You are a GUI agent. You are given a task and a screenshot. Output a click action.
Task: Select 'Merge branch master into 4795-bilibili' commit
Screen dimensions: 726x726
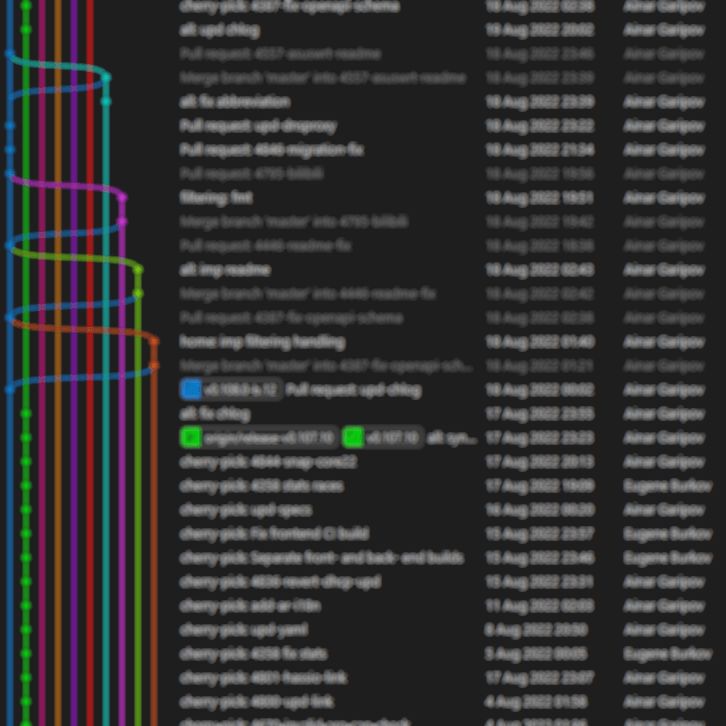pyautogui.click(x=294, y=222)
